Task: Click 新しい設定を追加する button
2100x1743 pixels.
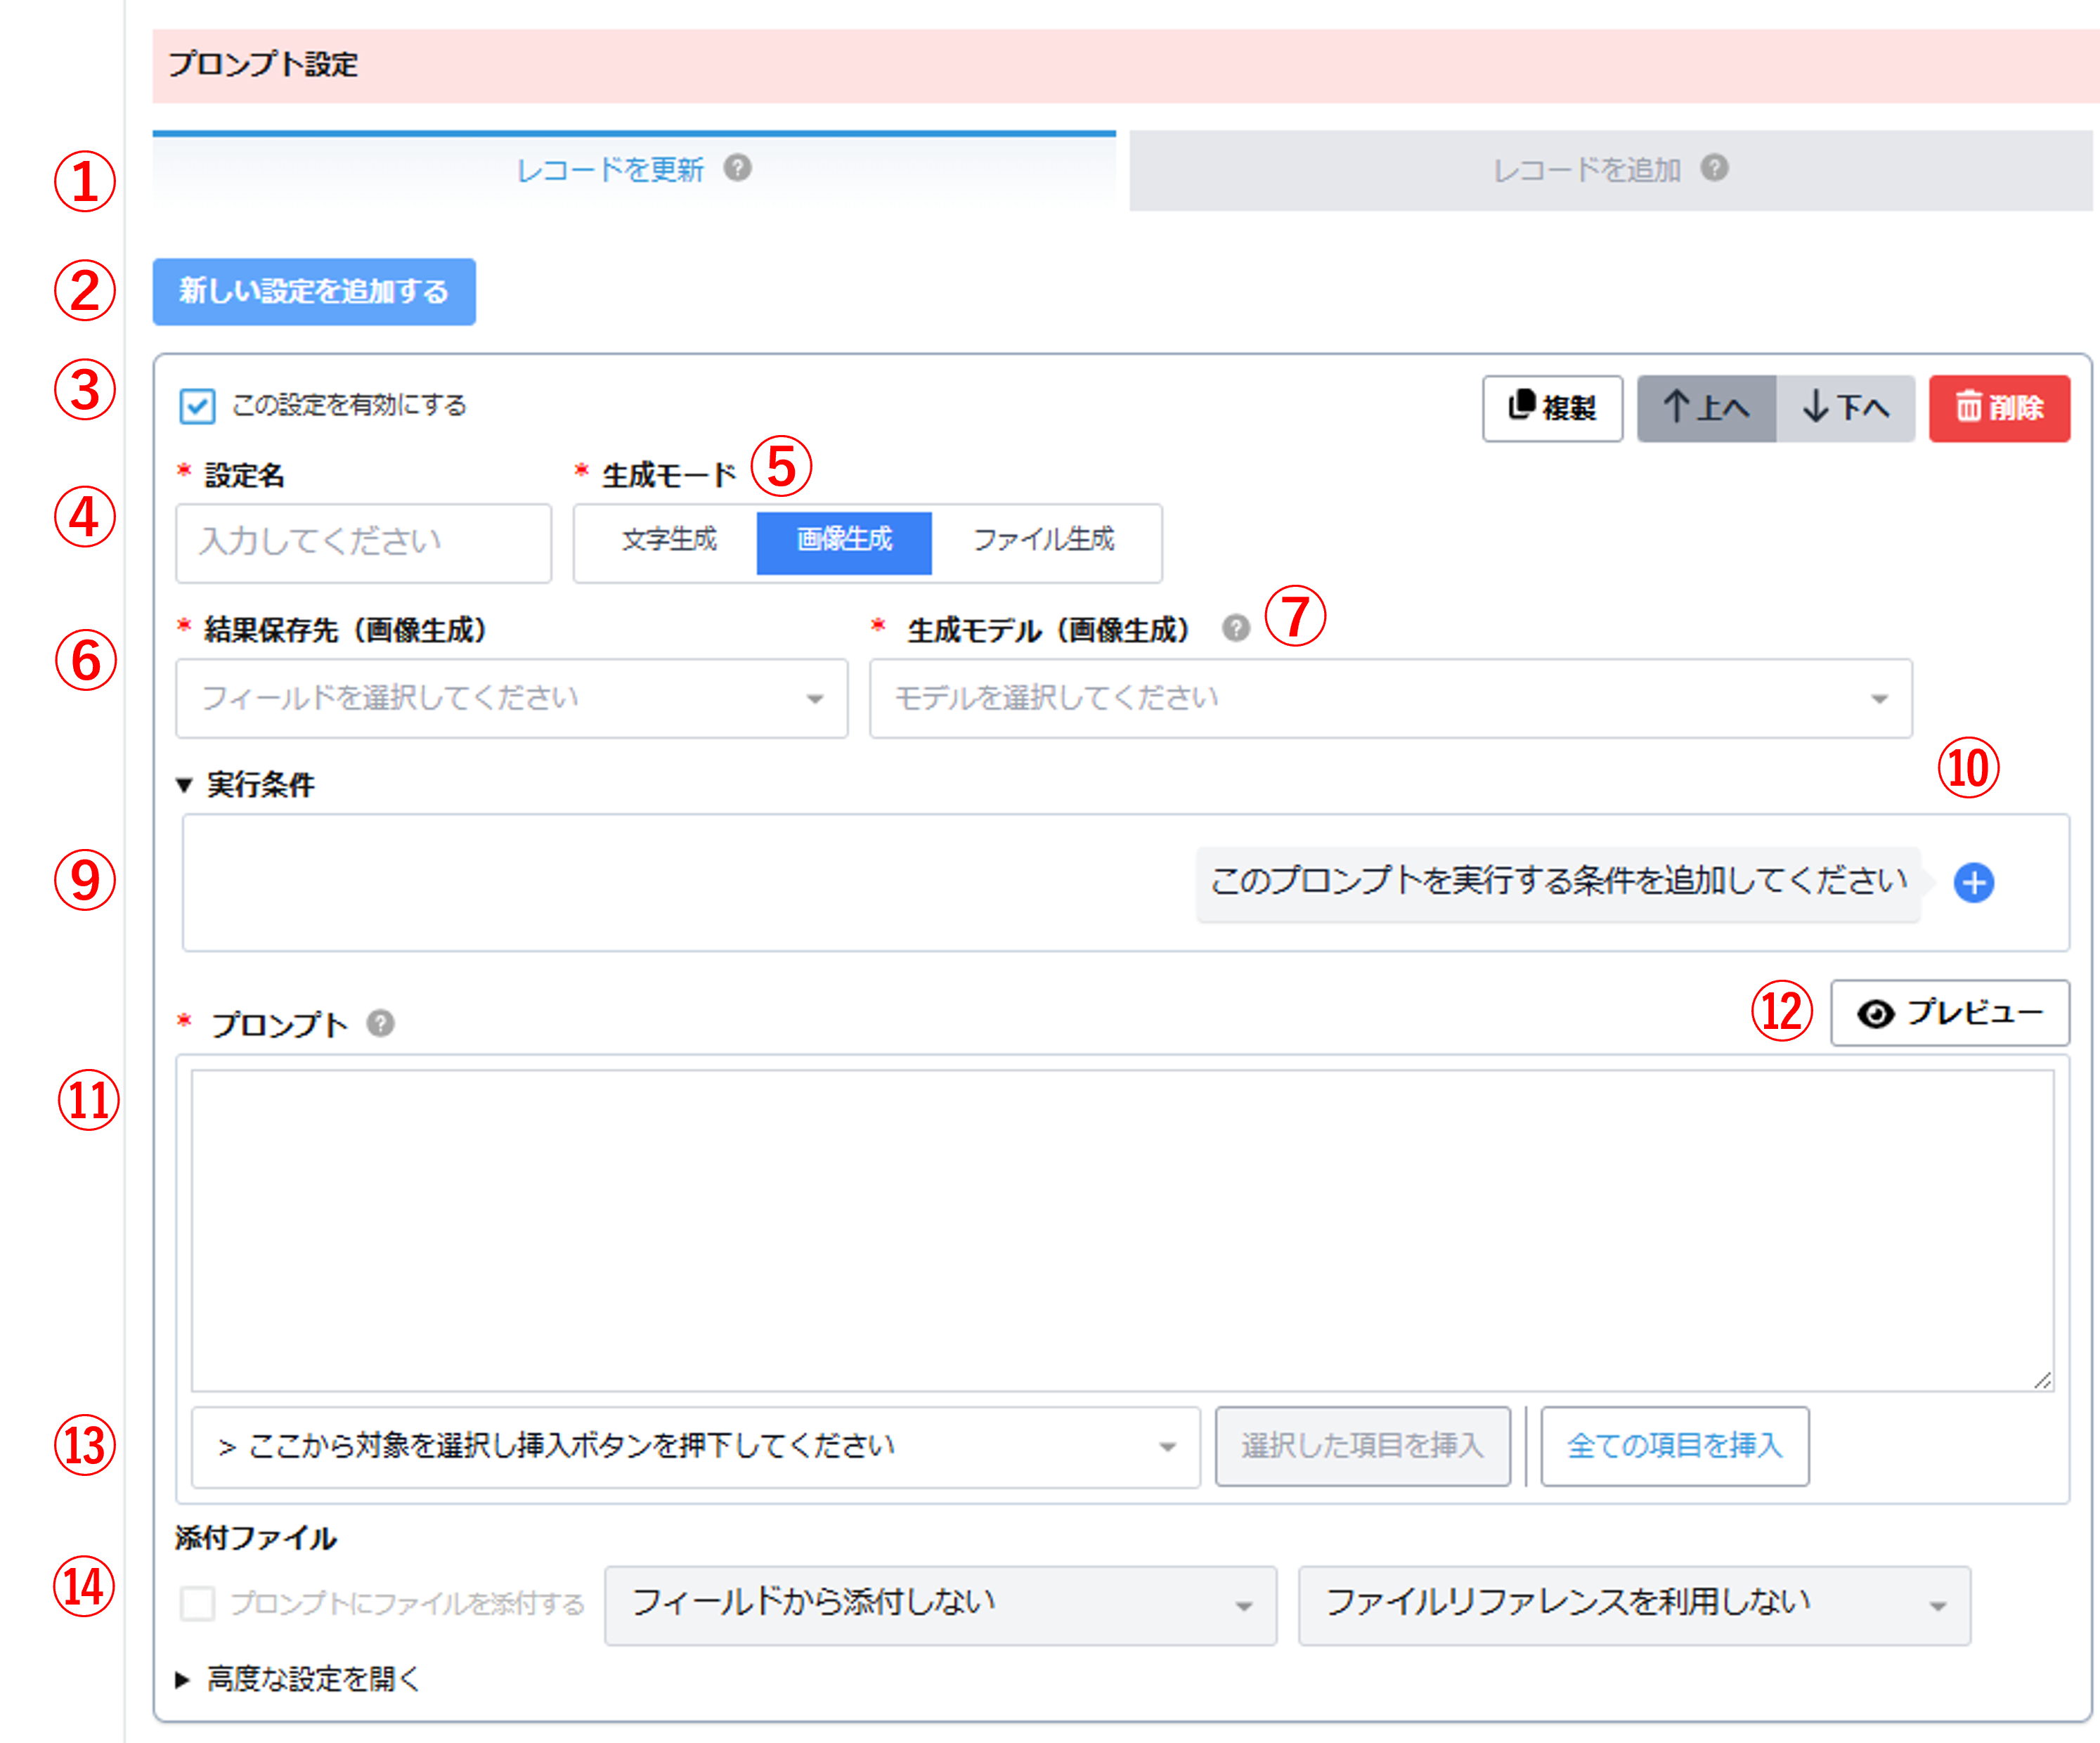Action: pos(314,292)
